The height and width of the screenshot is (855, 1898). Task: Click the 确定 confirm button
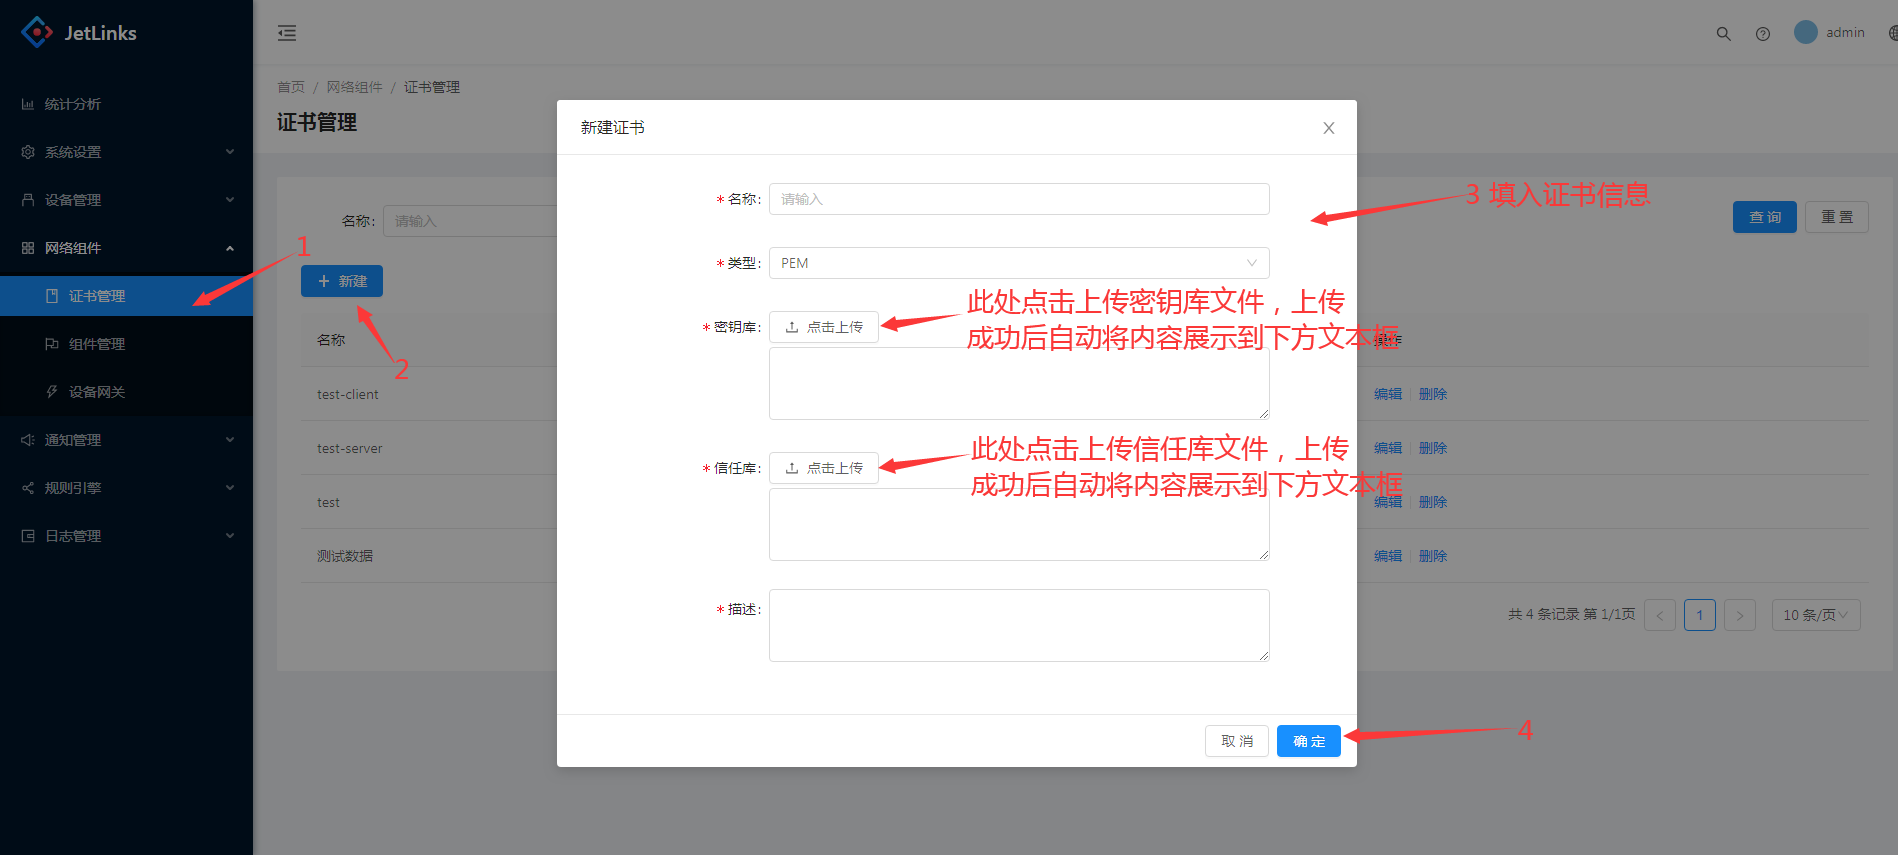[x=1308, y=741]
